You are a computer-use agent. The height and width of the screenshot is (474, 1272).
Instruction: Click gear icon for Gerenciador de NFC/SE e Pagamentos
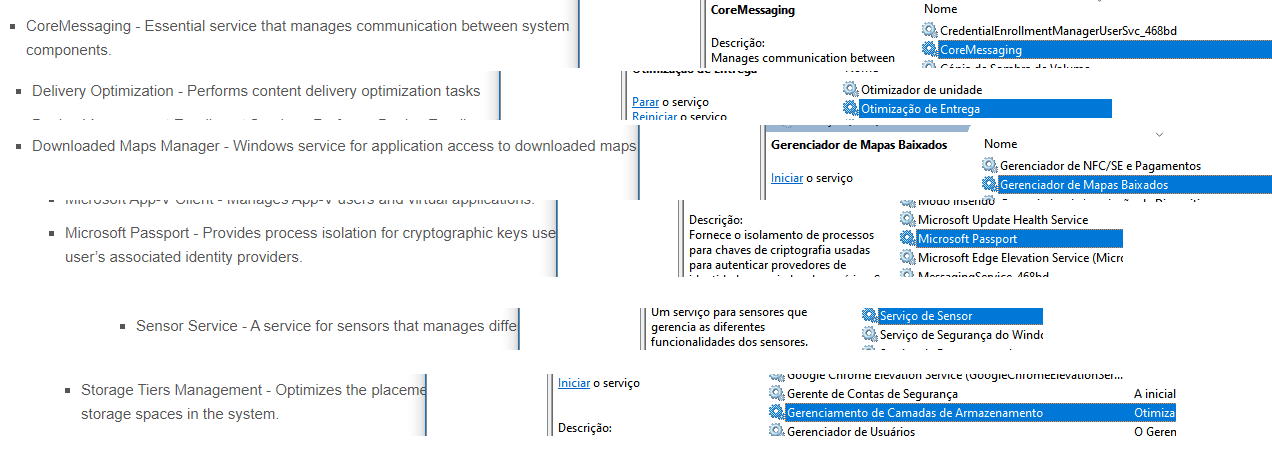[990, 165]
